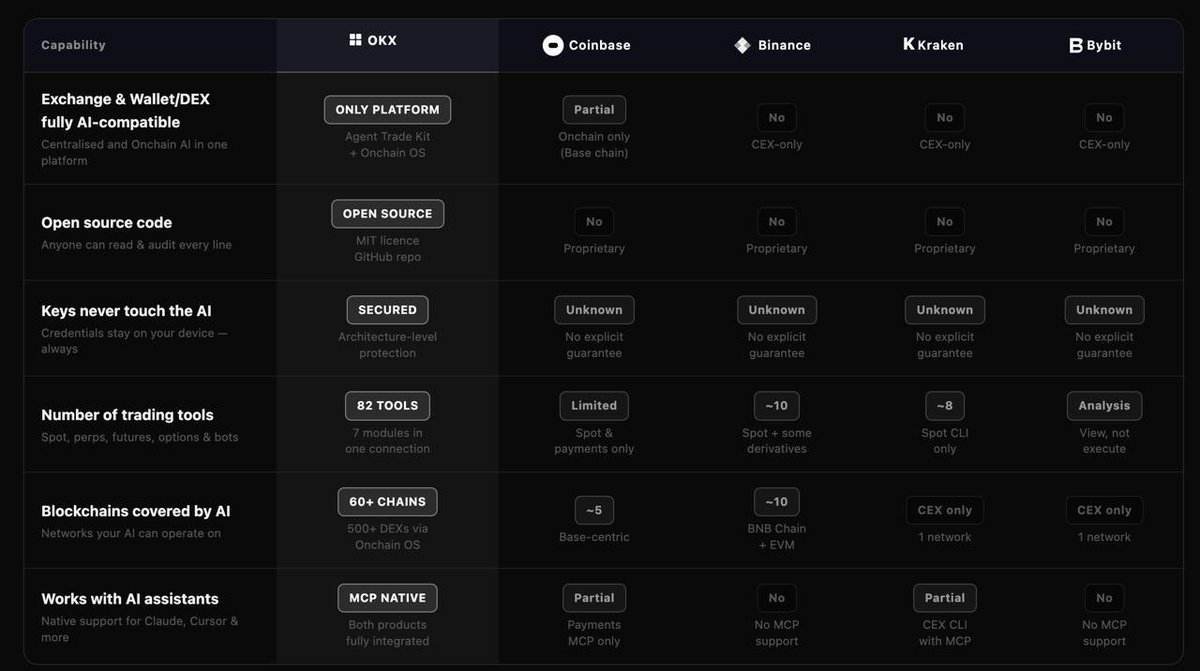Select the Kraken header tab
1200x671 pixels.
click(x=932, y=44)
